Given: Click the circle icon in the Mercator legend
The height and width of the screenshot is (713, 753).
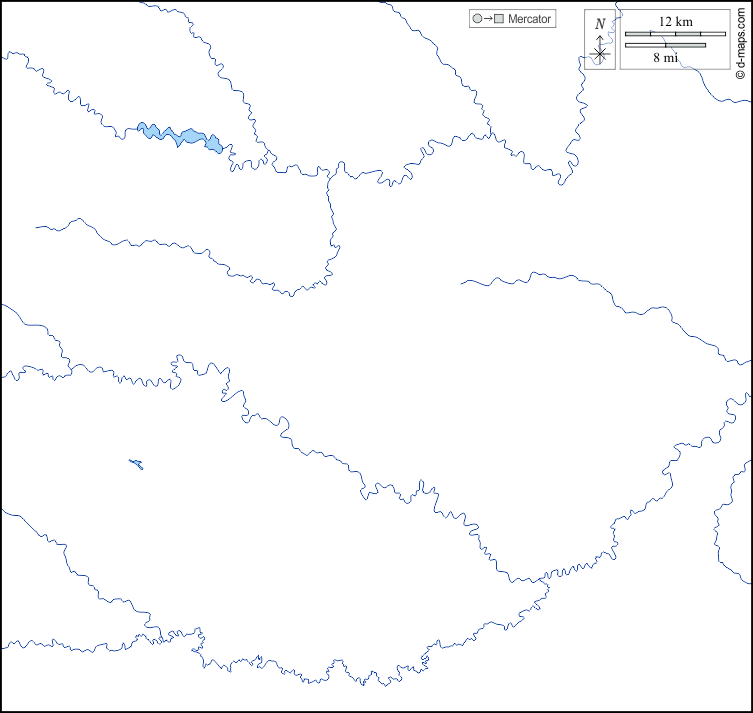Looking at the screenshot, I should tap(478, 19).
